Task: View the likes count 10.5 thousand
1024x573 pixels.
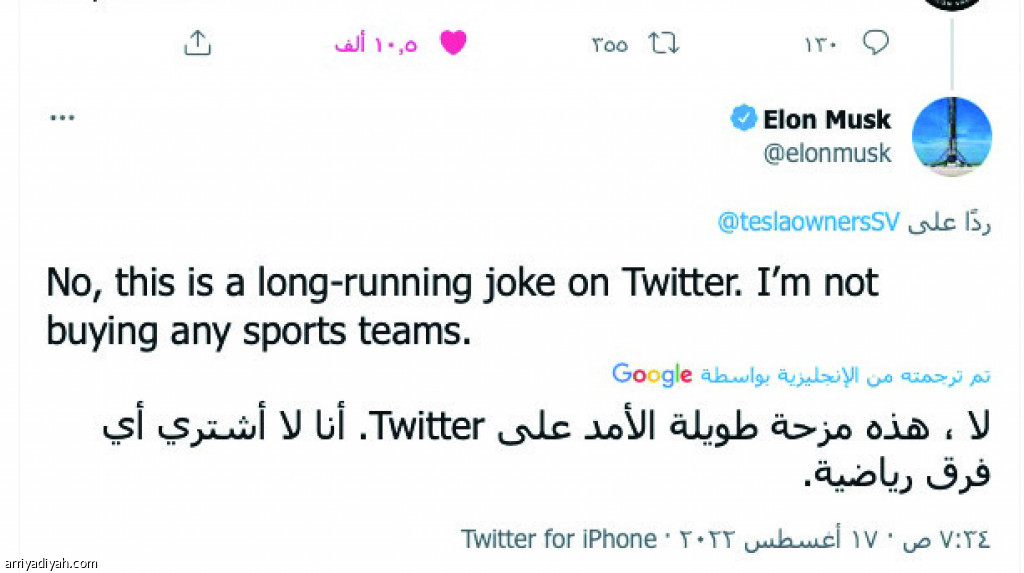Action: click(376, 44)
